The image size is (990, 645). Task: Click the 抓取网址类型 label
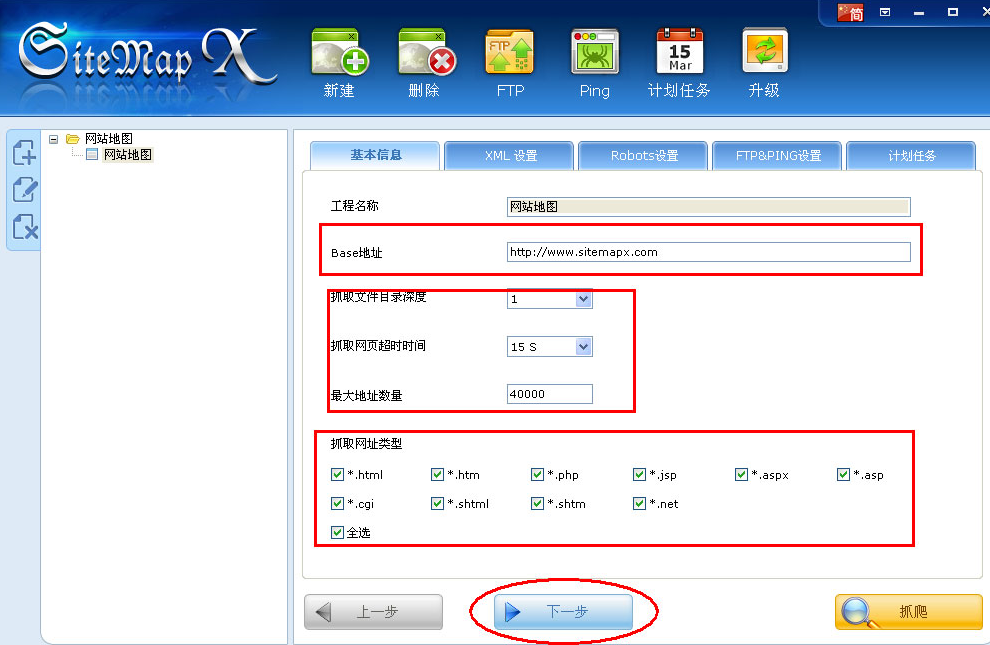point(366,444)
